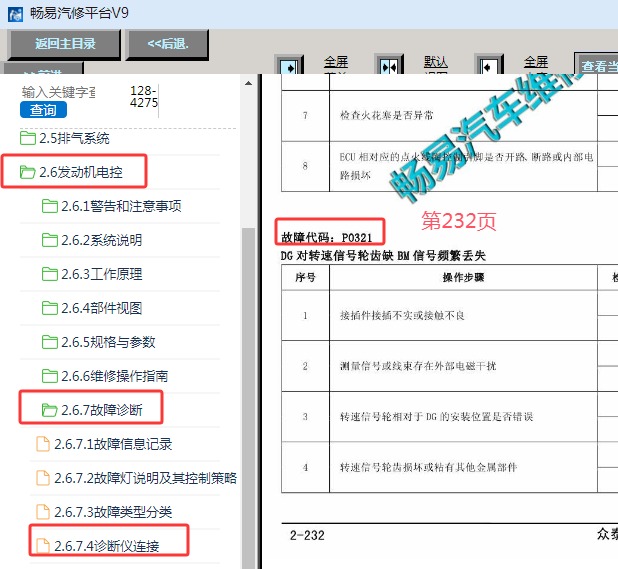
Task: Click the 128-4275 number text
Action: pyautogui.click(x=144, y=97)
